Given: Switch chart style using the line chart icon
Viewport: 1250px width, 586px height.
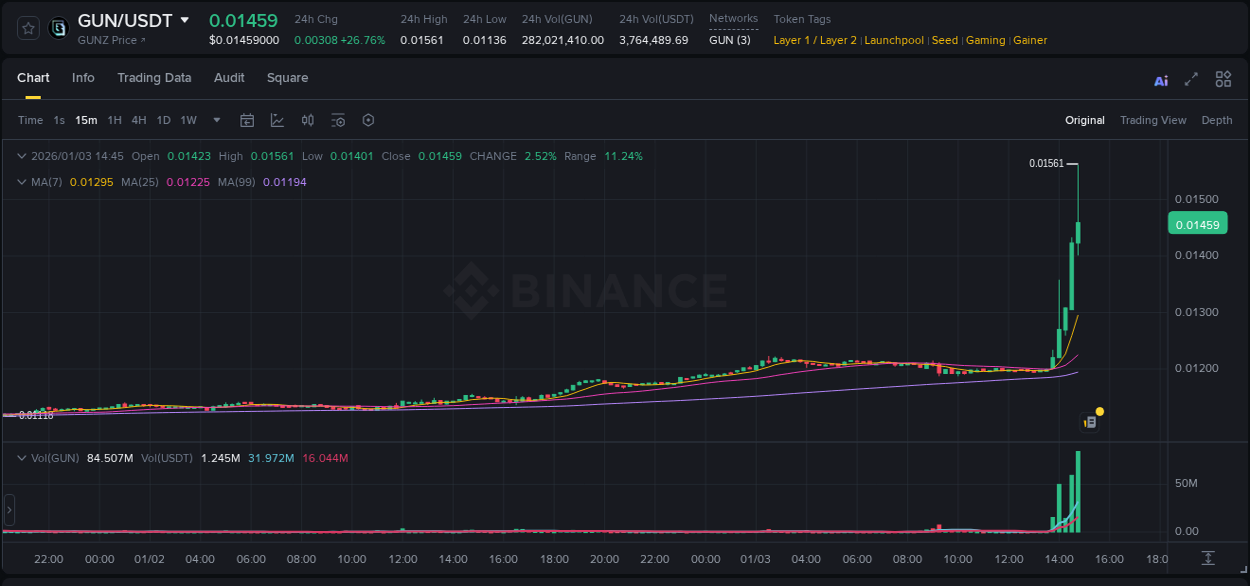Looking at the screenshot, I should point(277,120).
